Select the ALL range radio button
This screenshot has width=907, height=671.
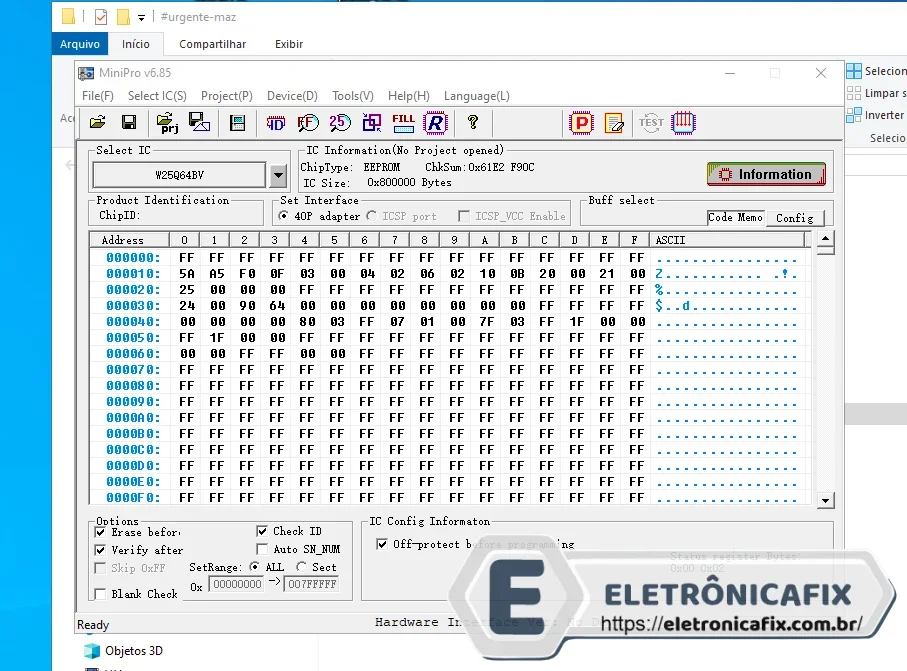click(254, 567)
